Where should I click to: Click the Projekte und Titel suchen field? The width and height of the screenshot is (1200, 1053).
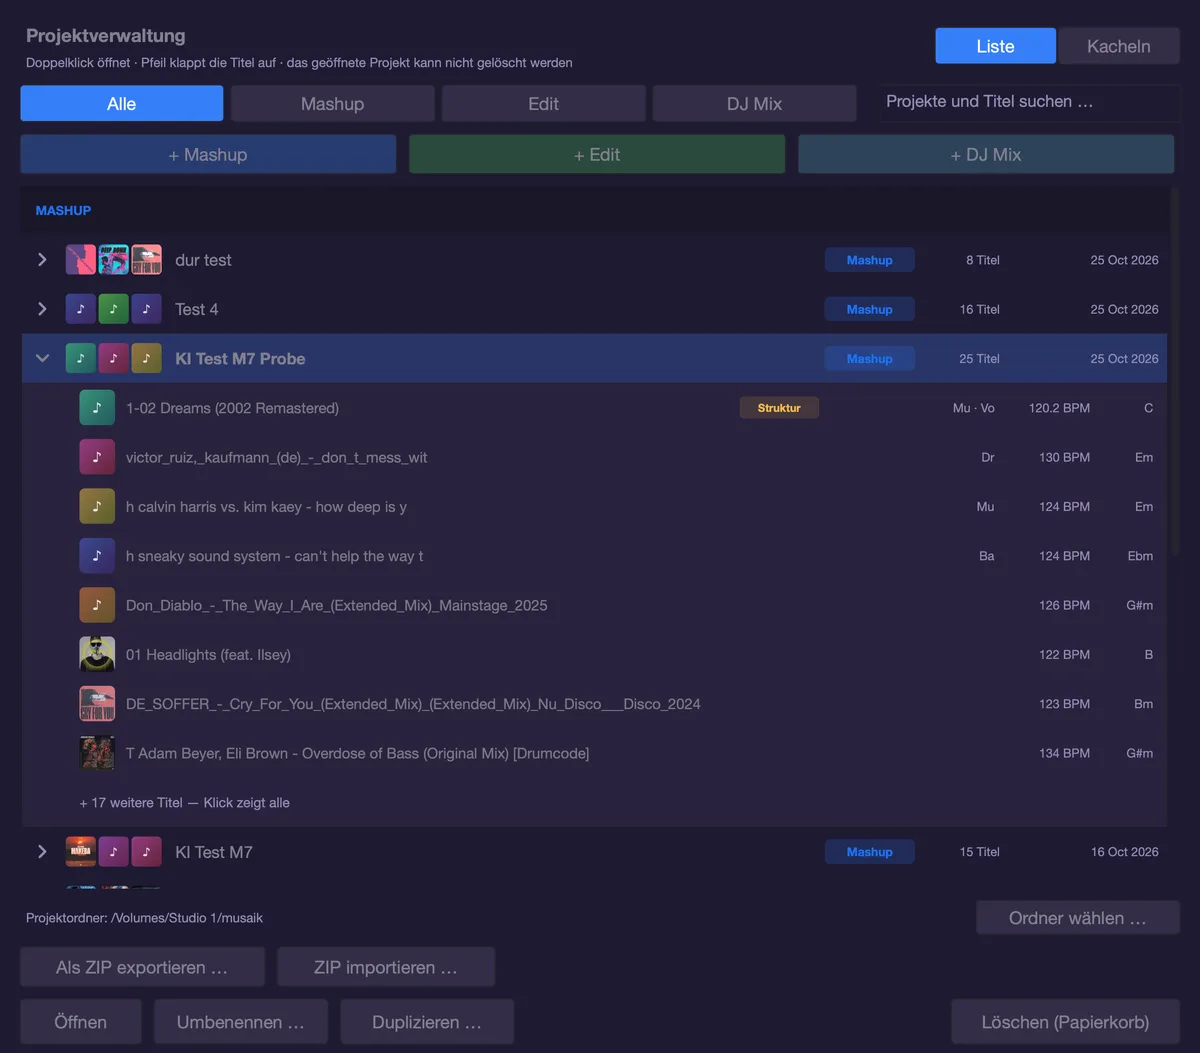(x=1029, y=102)
